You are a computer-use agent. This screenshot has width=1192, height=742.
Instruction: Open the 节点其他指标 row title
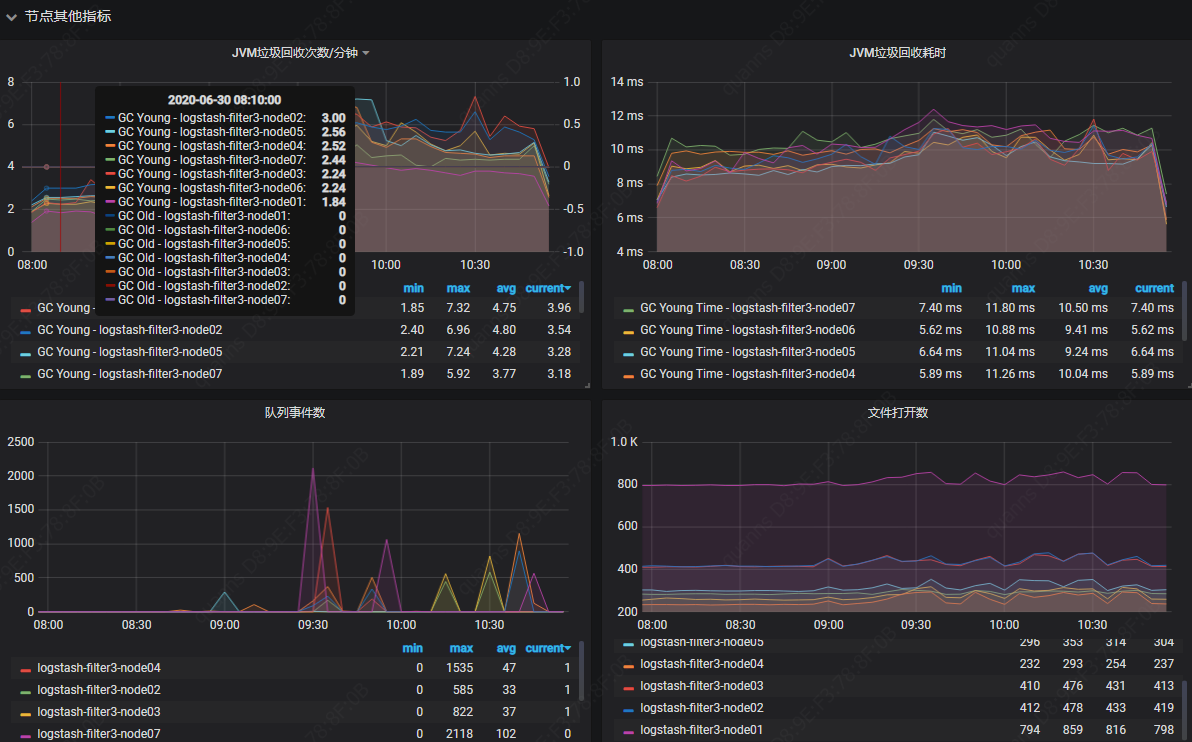68,16
